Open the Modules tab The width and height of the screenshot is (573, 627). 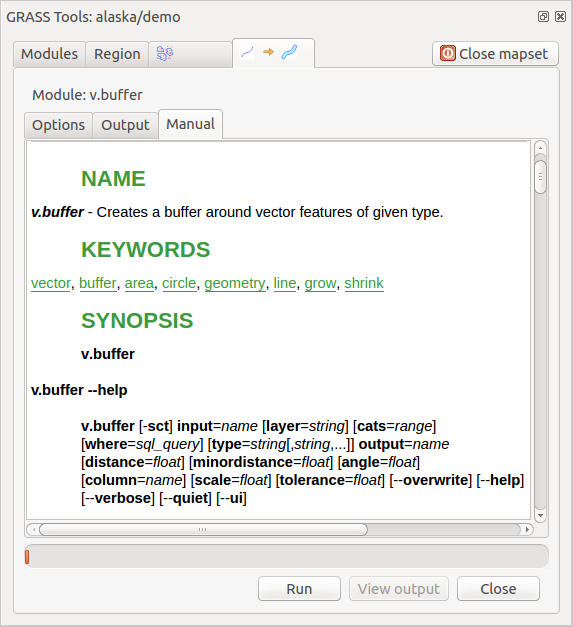[x=49, y=54]
